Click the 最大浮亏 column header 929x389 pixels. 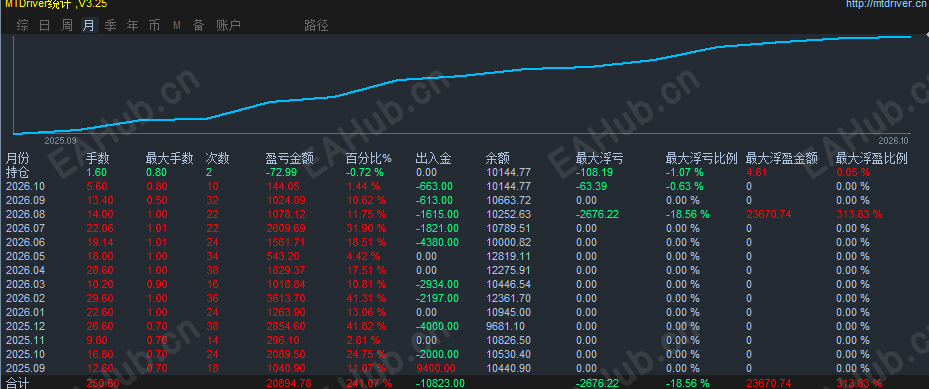point(600,159)
